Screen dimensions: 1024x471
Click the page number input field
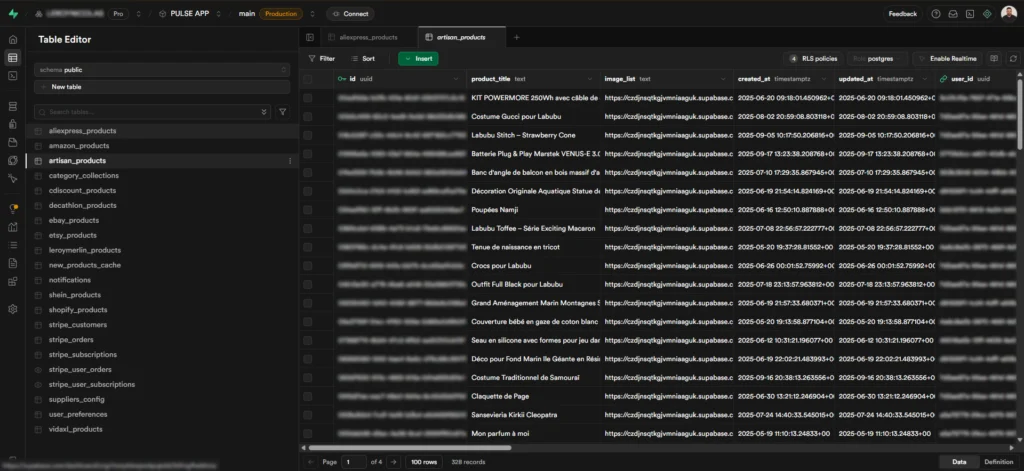click(x=354, y=462)
